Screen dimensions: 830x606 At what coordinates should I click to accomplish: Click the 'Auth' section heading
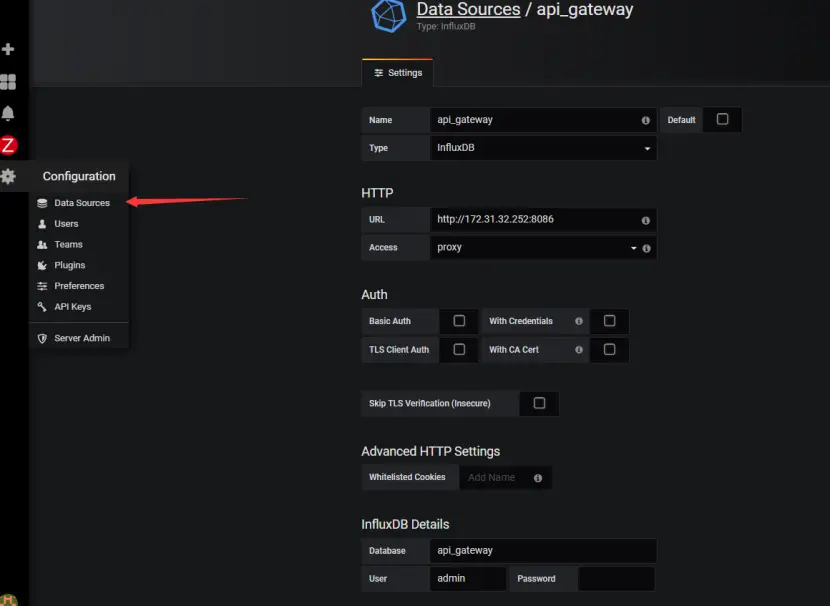[x=374, y=295]
